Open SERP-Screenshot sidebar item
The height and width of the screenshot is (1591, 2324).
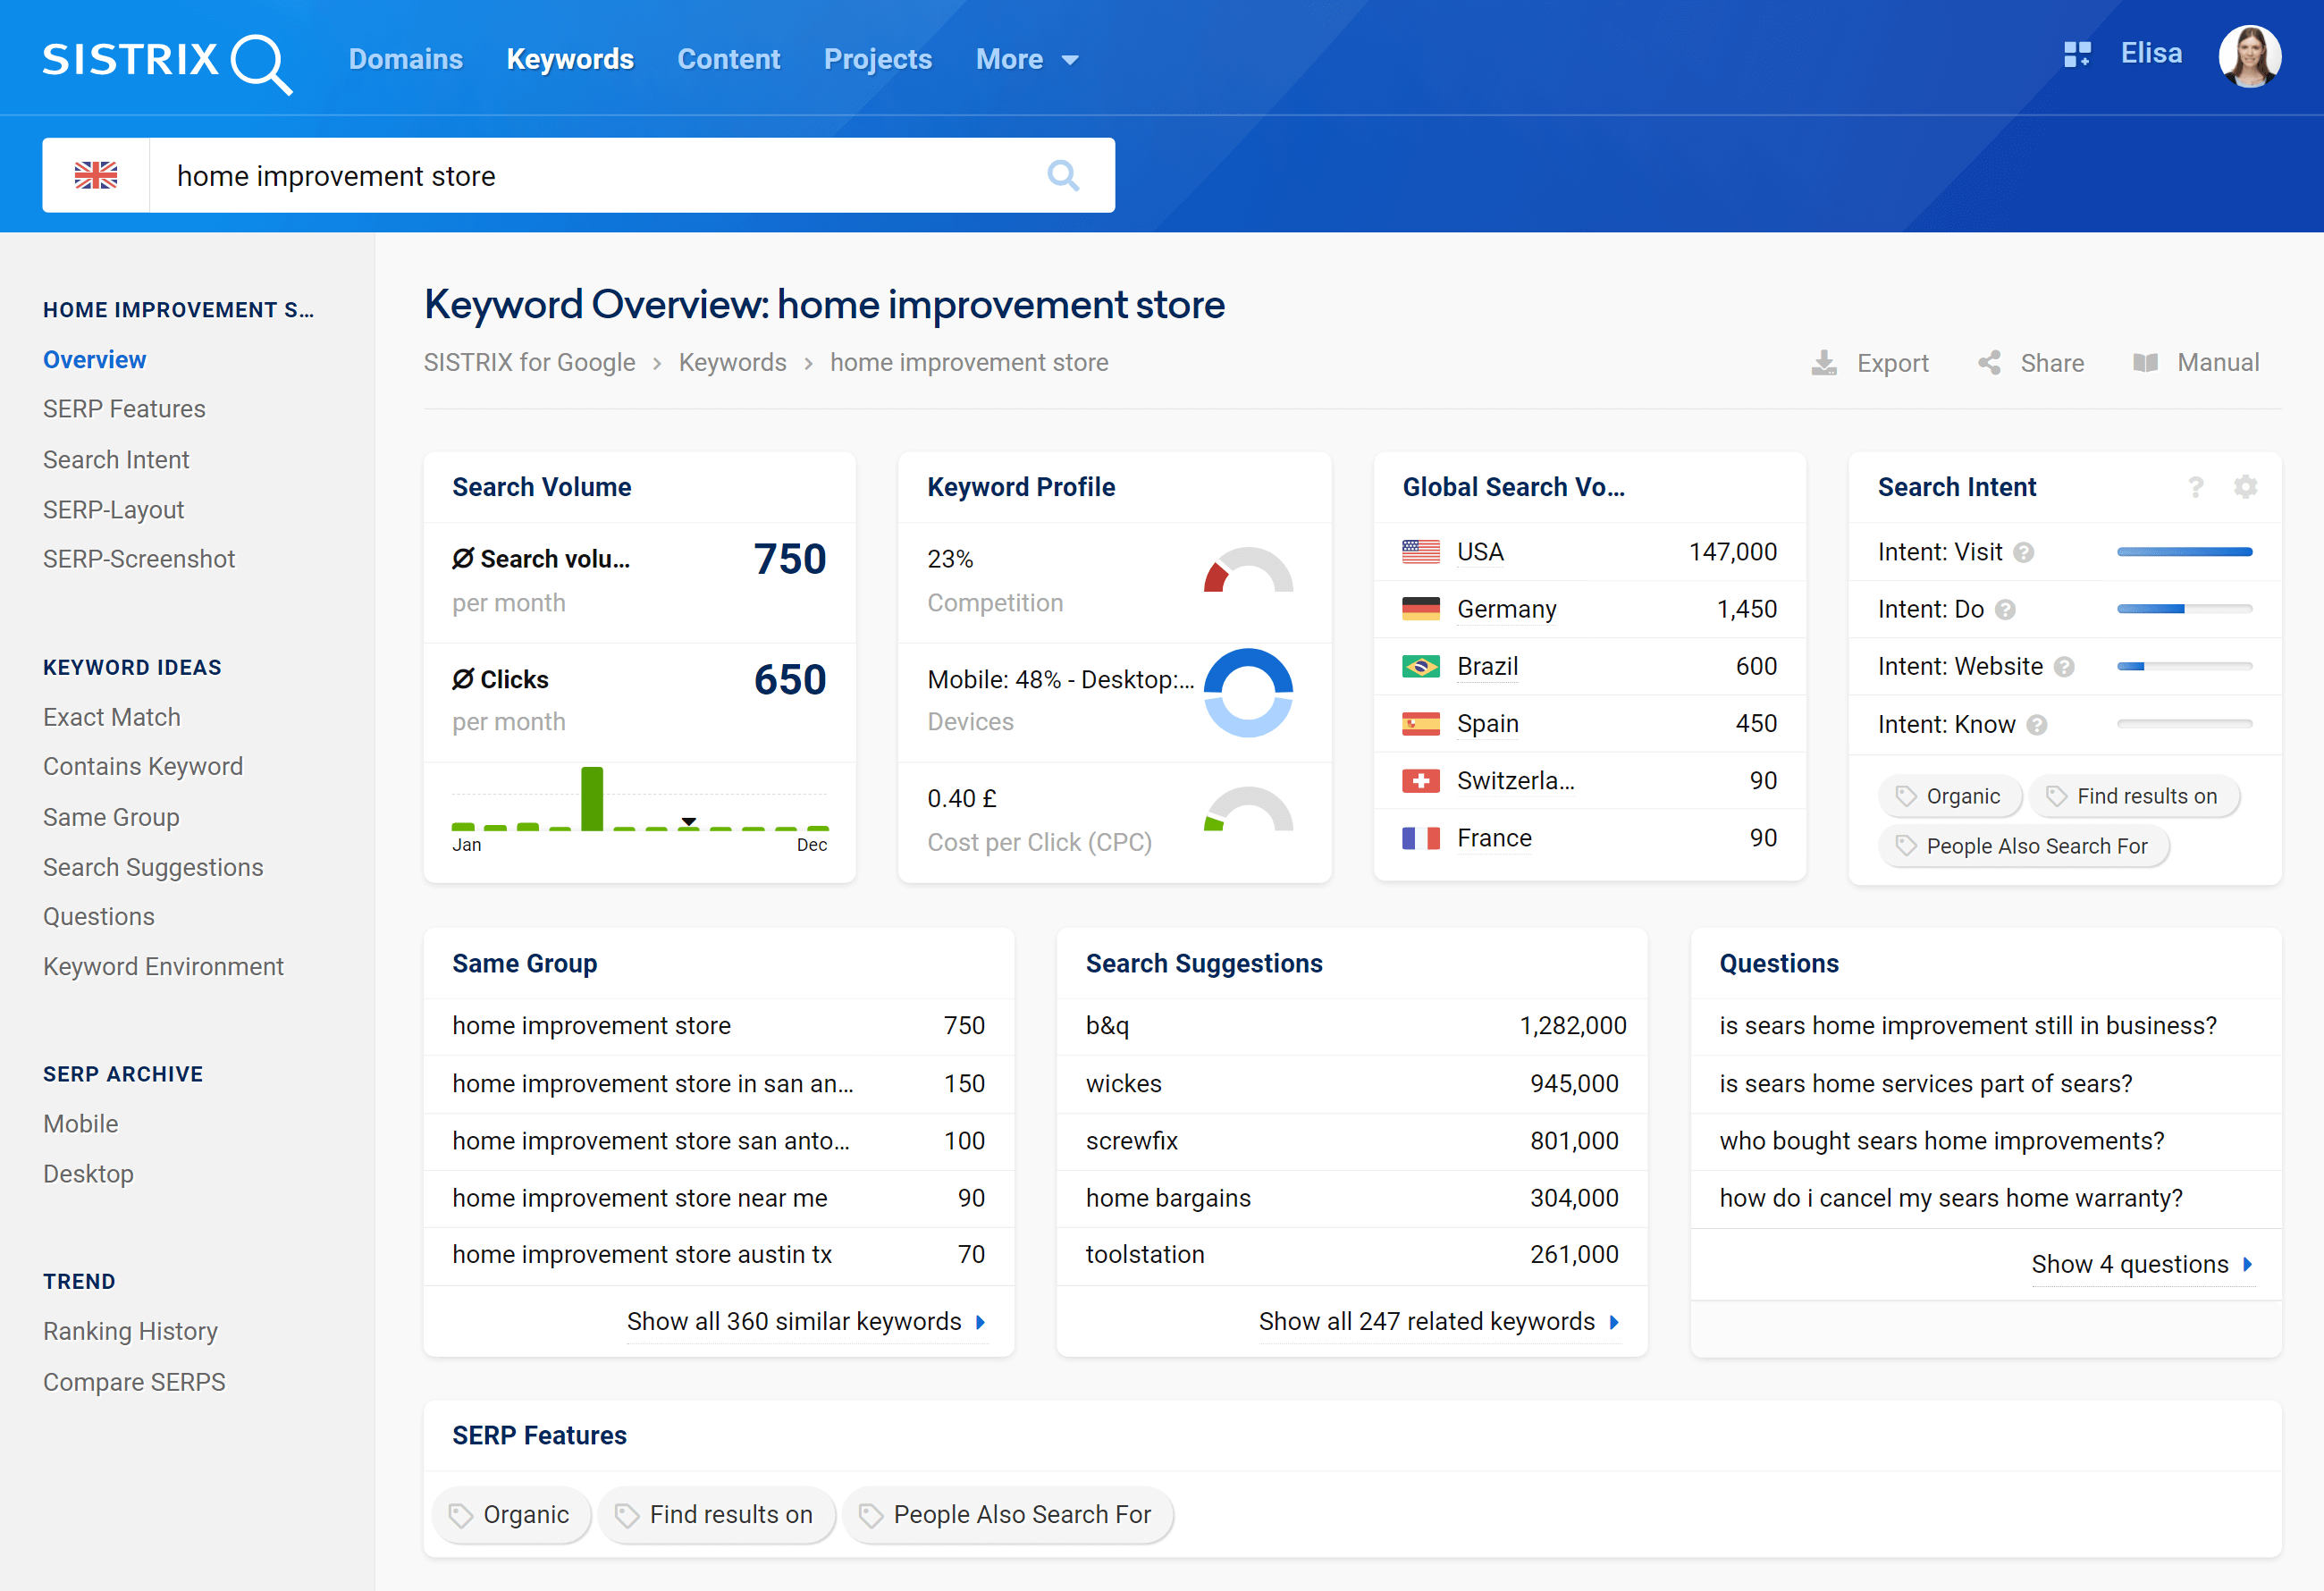tap(139, 559)
